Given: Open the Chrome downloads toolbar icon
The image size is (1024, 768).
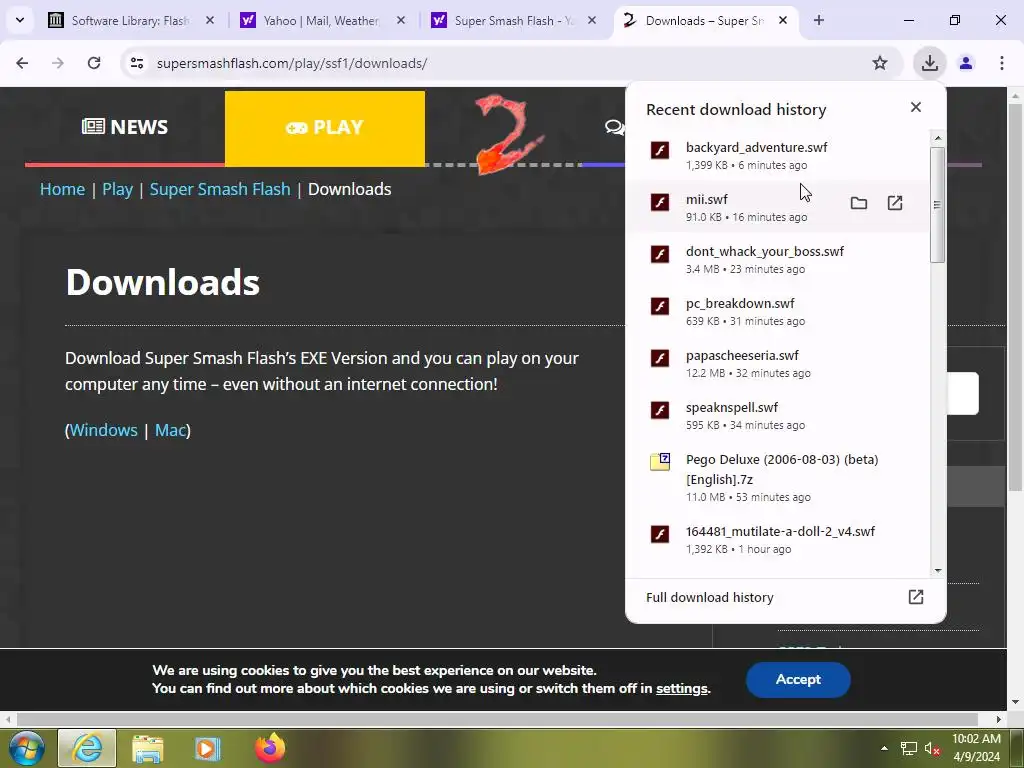Looking at the screenshot, I should pos(929,63).
